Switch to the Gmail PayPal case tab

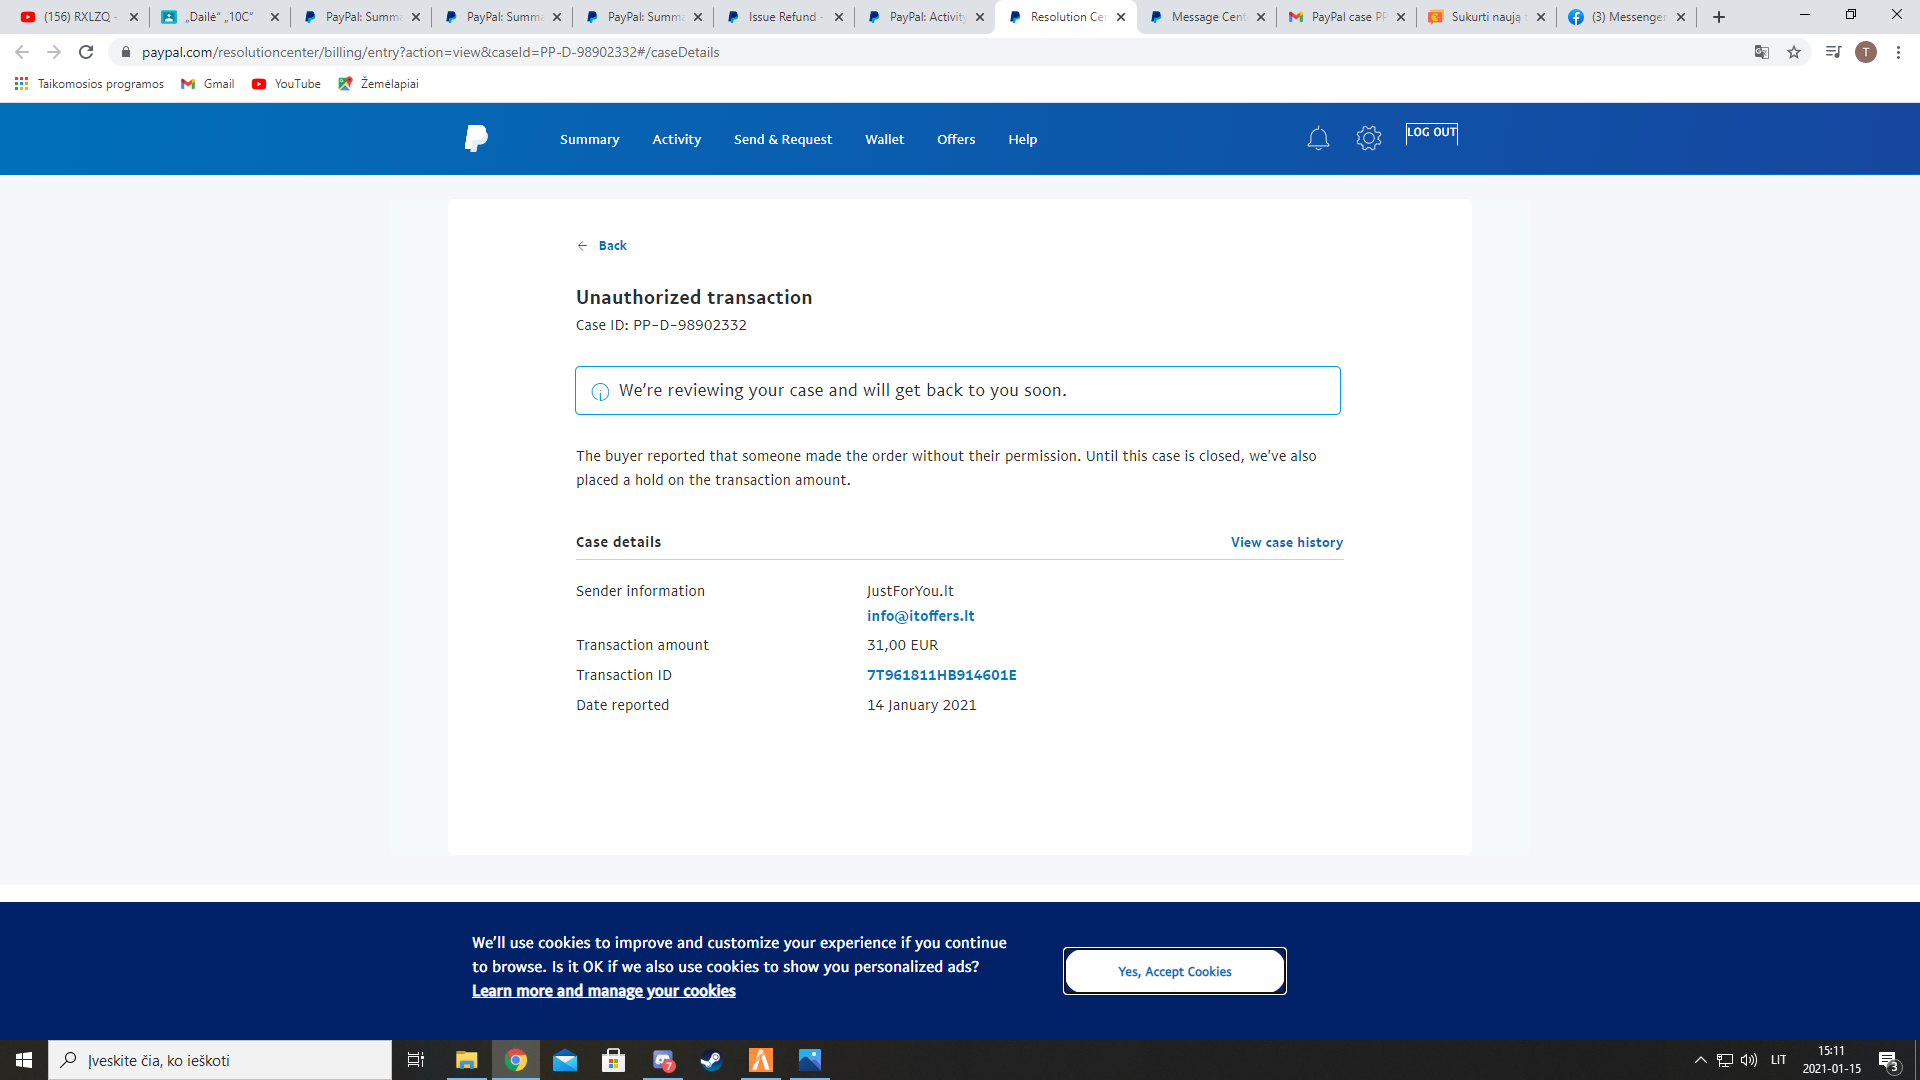(x=1347, y=17)
